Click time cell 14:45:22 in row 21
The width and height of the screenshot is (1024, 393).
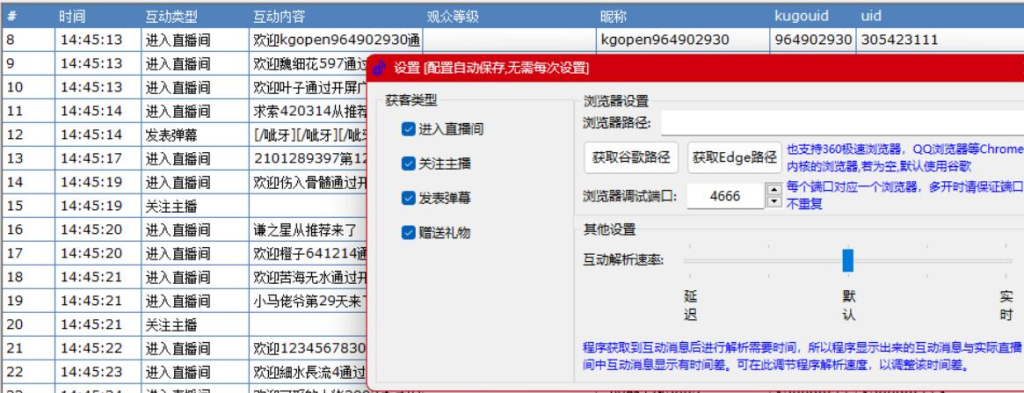tap(98, 349)
